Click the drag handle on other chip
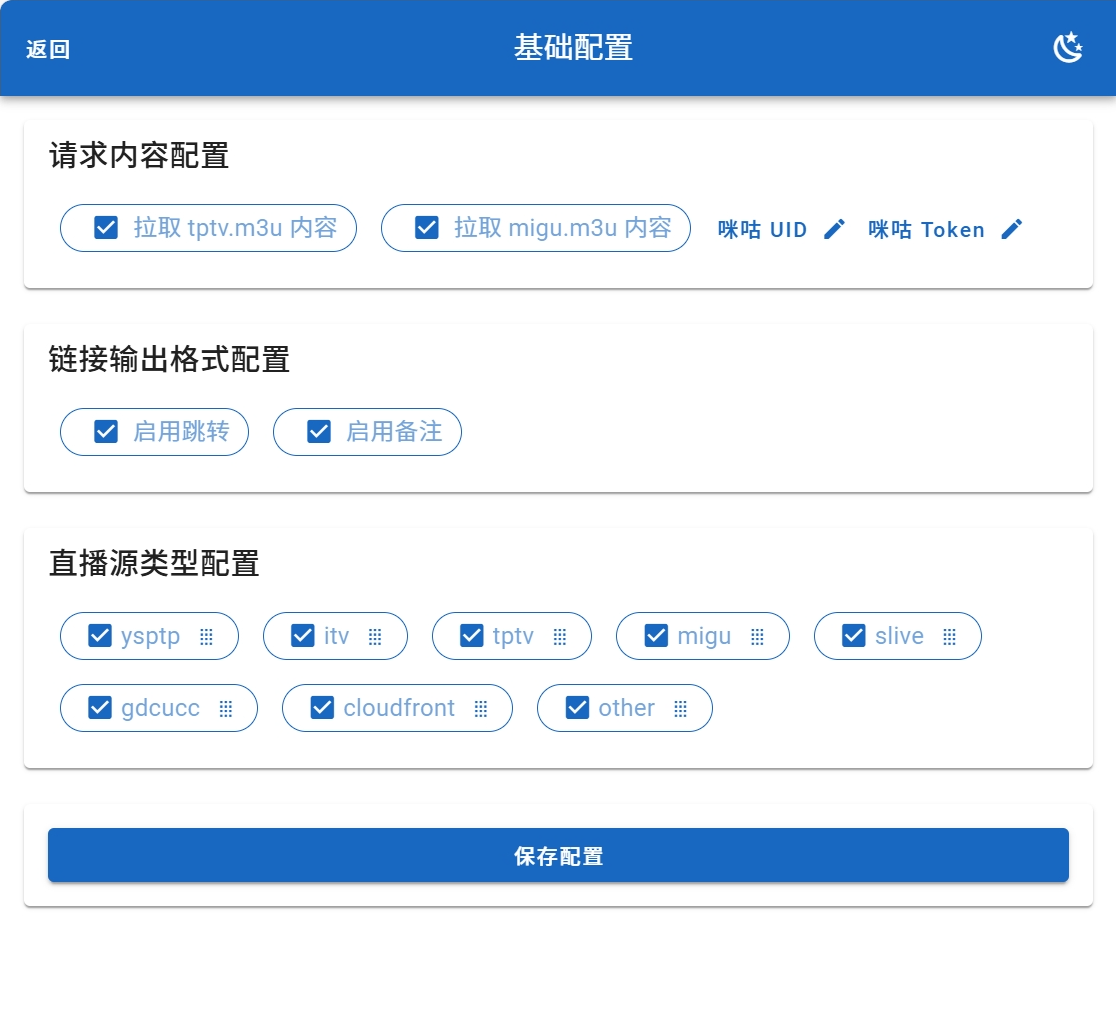Screen dimensions: 1116x1034 [x=681, y=709]
